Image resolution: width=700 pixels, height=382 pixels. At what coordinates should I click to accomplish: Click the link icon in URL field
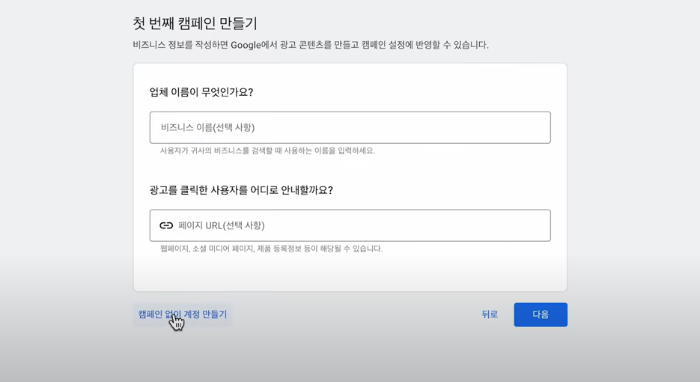[166, 225]
